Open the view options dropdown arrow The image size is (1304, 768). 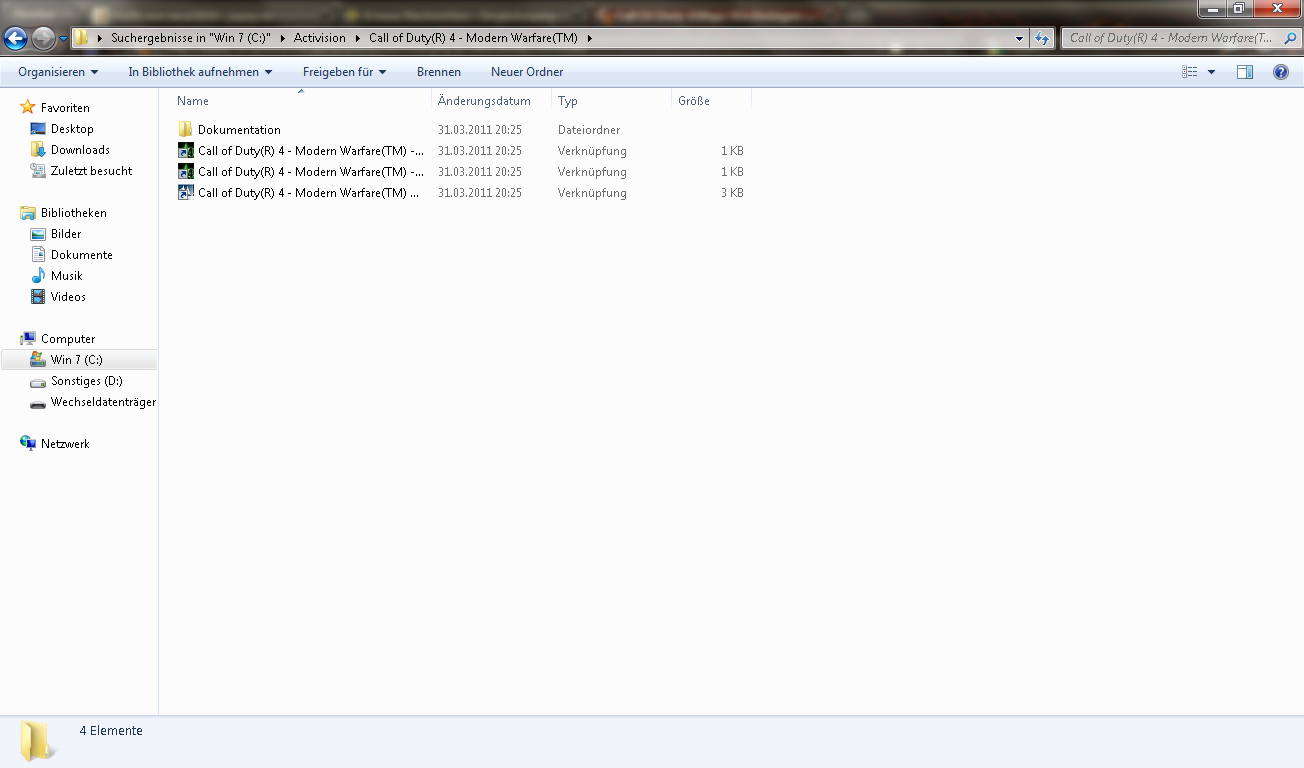point(1211,72)
